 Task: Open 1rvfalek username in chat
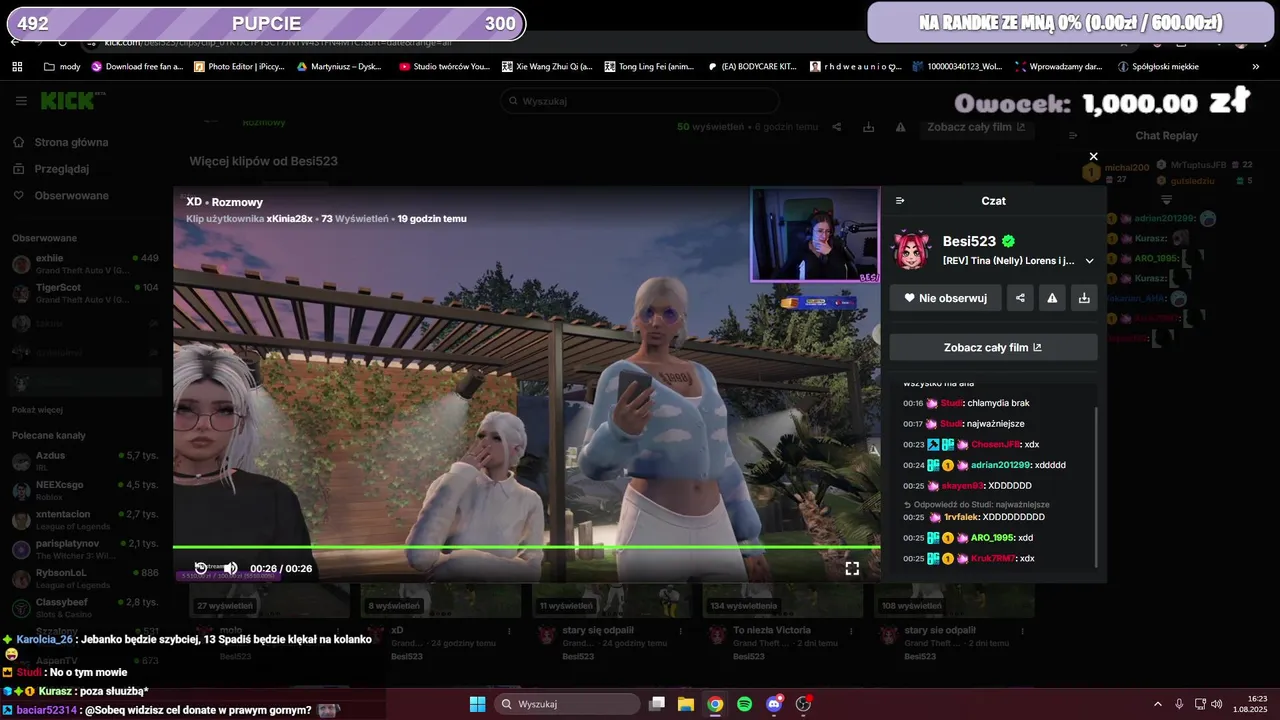961,517
